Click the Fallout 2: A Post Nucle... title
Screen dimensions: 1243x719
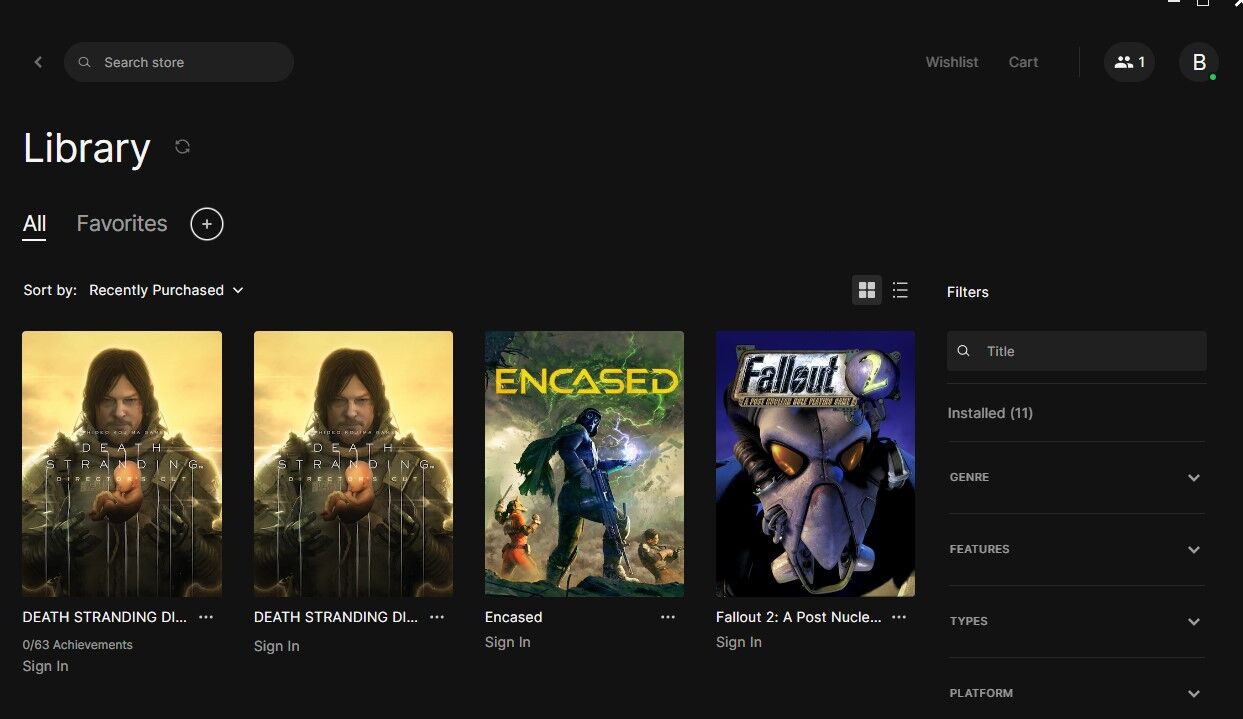pyautogui.click(x=799, y=617)
